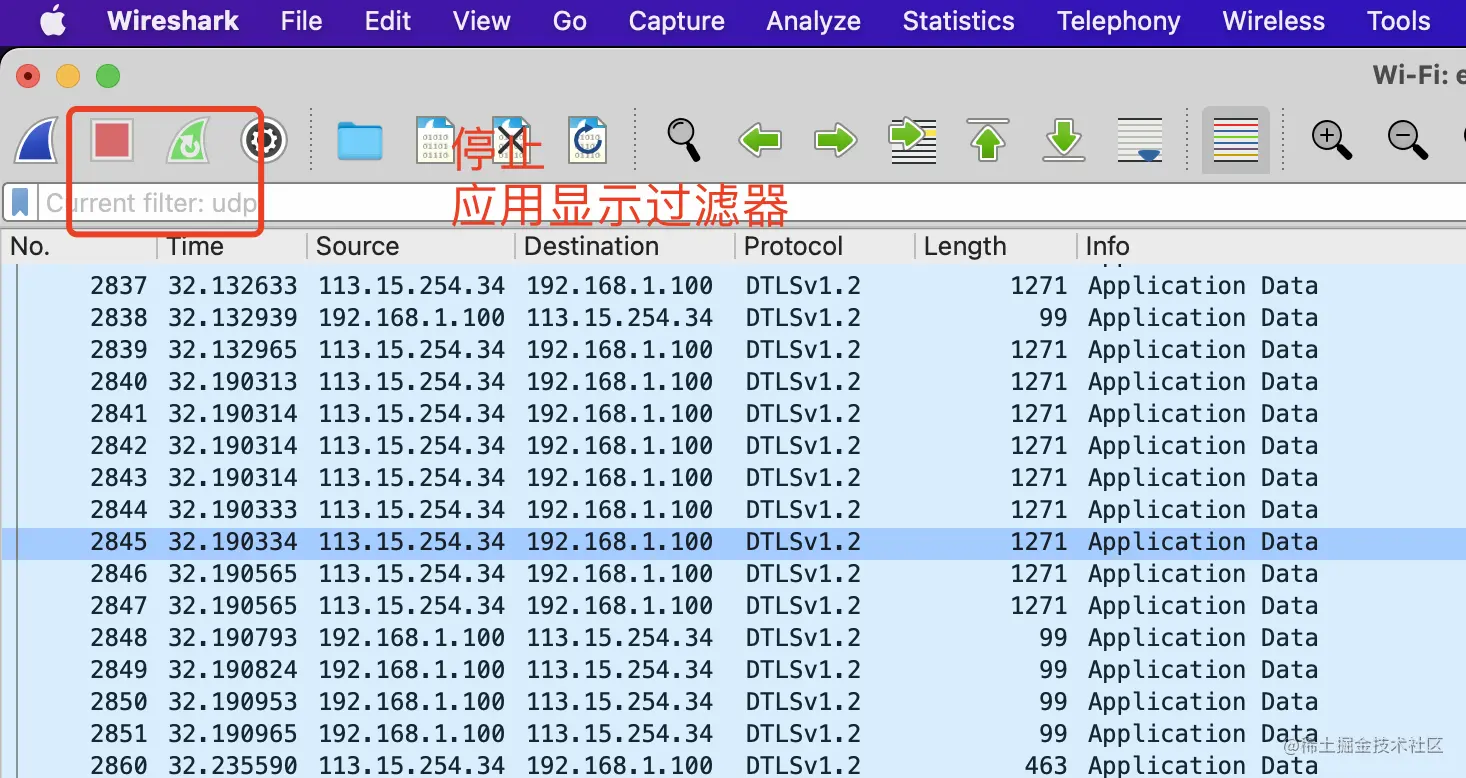The height and width of the screenshot is (778, 1466).
Task: Jump to the last packet
Action: (1064, 140)
